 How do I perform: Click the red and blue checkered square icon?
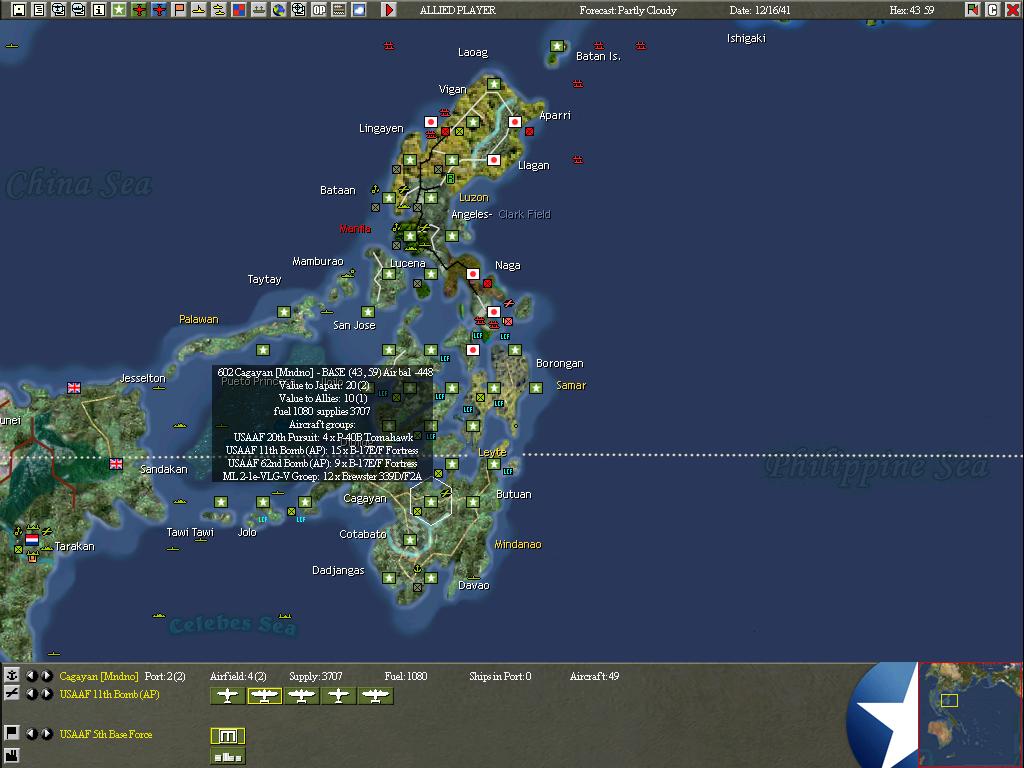click(x=239, y=10)
